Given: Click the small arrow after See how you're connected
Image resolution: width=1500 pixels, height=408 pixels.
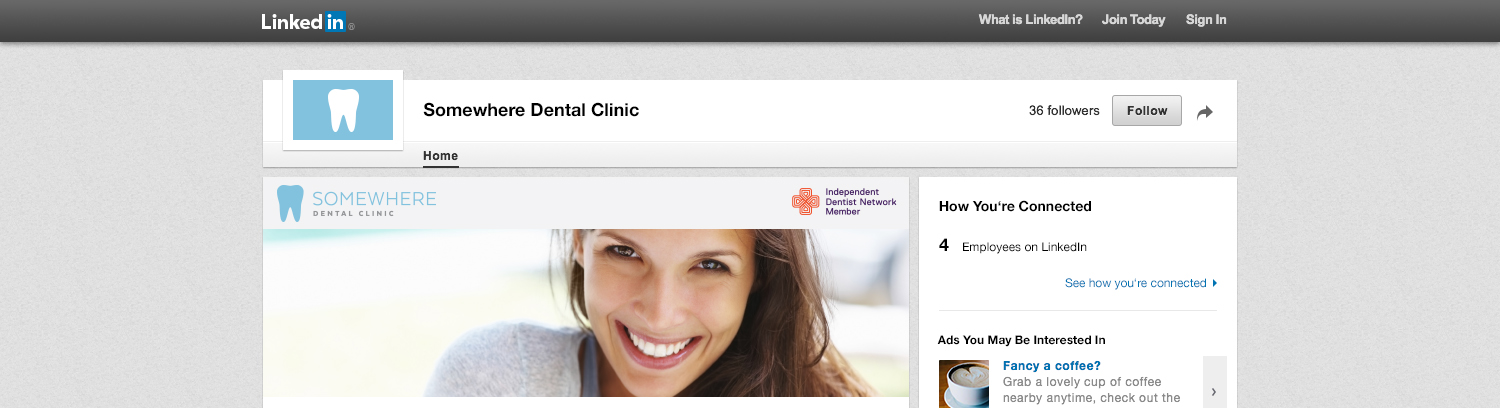Looking at the screenshot, I should click(1214, 283).
